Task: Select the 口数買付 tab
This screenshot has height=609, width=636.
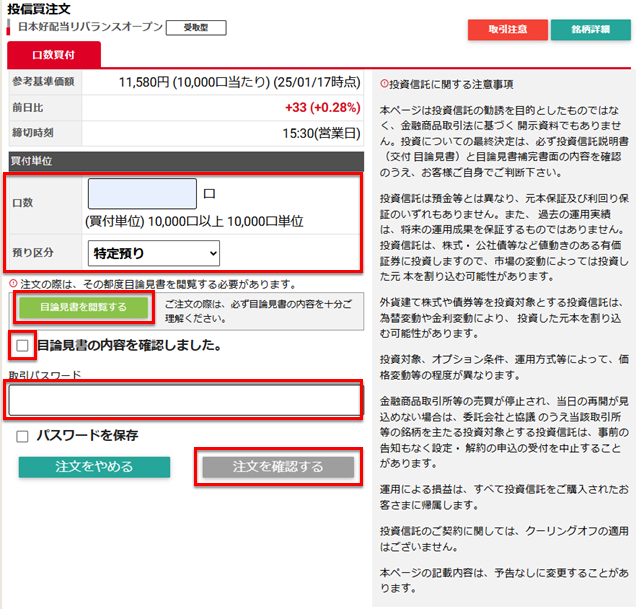Action: [54, 55]
